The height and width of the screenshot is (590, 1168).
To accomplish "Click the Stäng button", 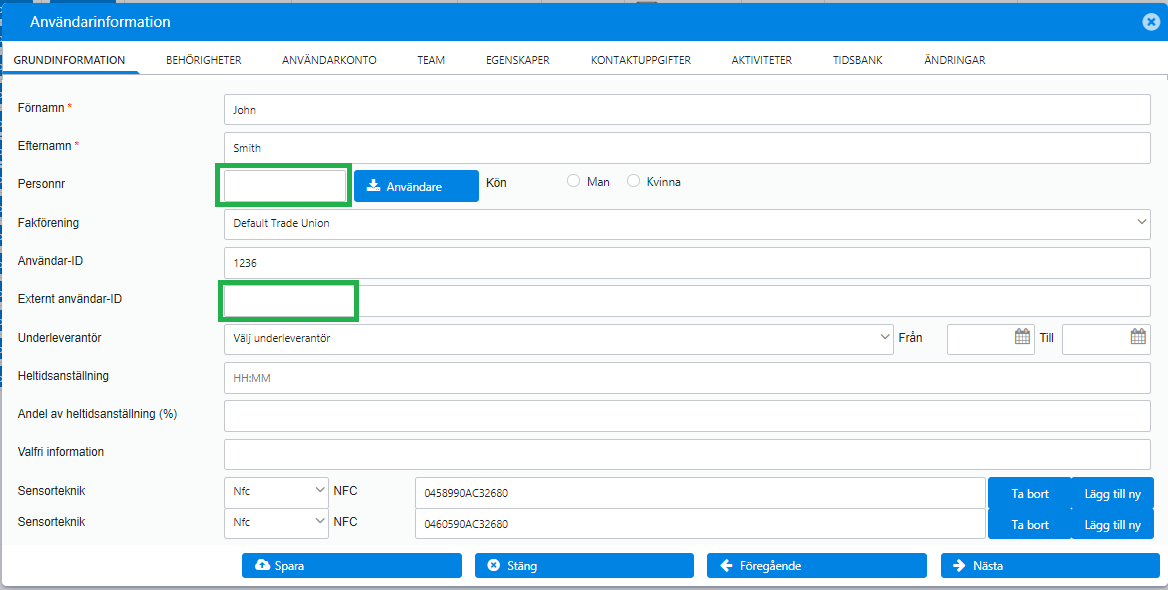I will coord(584,565).
